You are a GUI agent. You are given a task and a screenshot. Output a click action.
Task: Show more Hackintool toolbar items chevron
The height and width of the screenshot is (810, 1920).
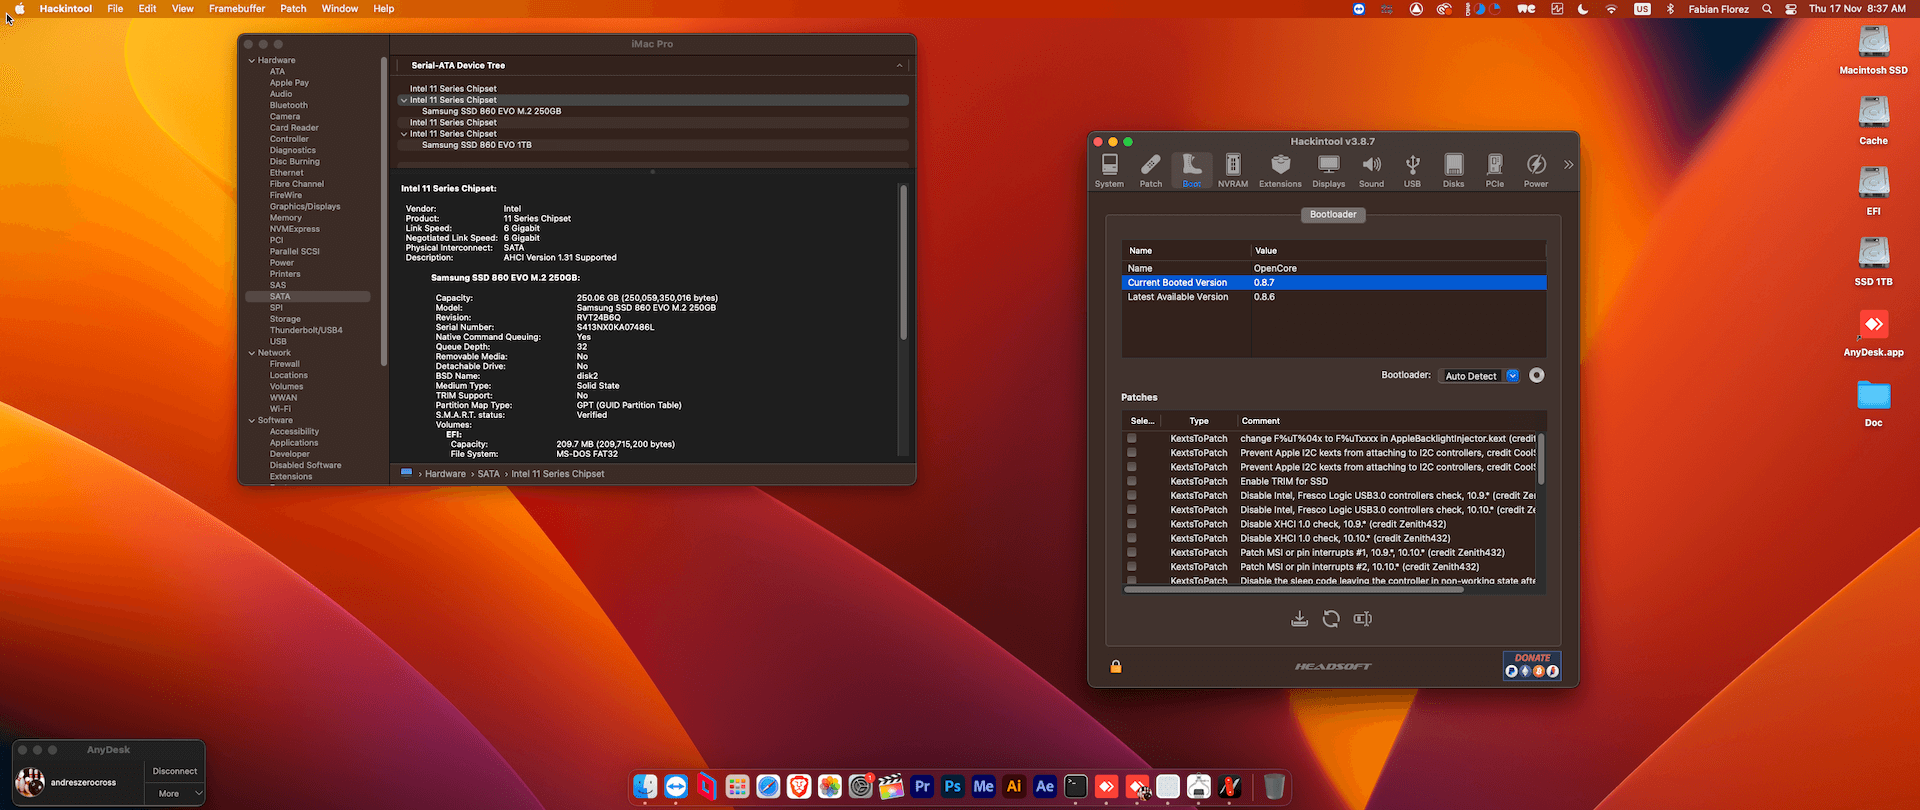1568,165
